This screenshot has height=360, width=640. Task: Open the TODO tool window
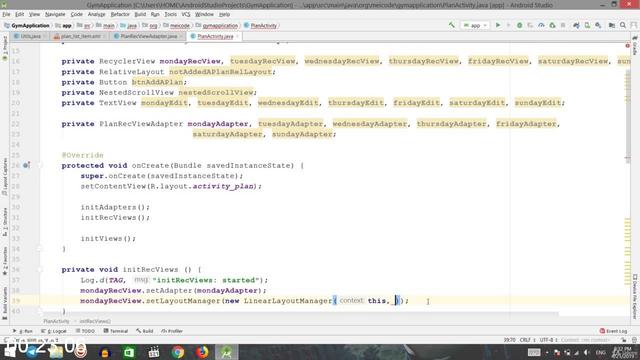pyautogui.click(x=85, y=331)
